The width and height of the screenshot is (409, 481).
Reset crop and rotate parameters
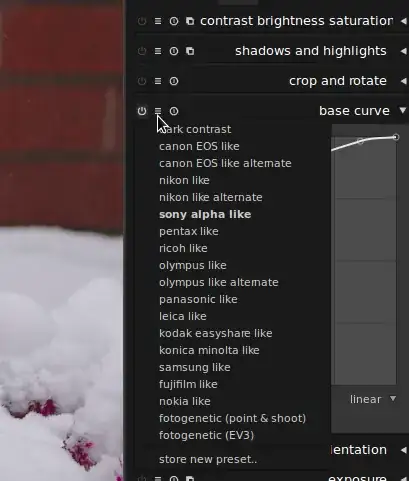click(174, 81)
